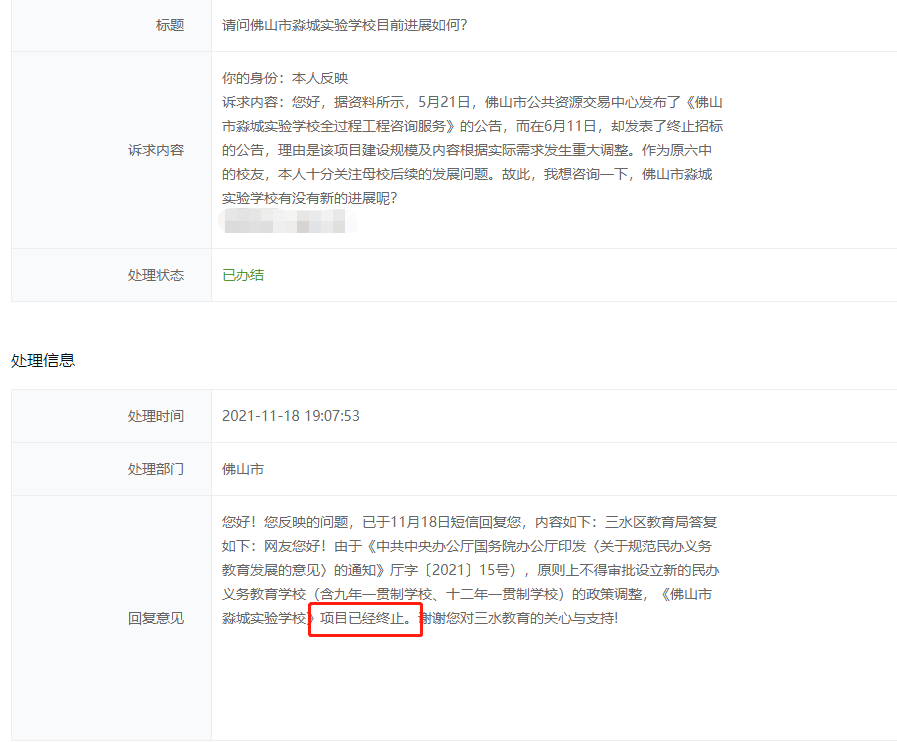Click the 标题 row label

pos(170,25)
